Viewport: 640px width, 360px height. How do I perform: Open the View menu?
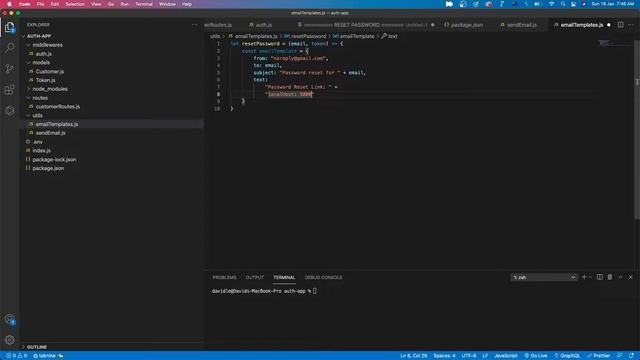pyautogui.click(x=96, y=4)
